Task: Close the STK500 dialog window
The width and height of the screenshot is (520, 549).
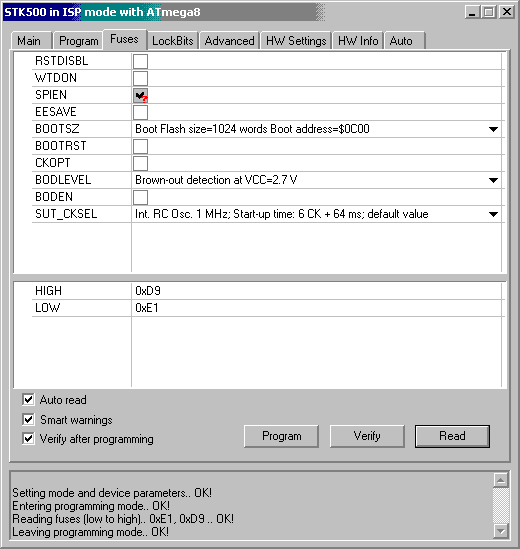Action: pyautogui.click(x=506, y=12)
